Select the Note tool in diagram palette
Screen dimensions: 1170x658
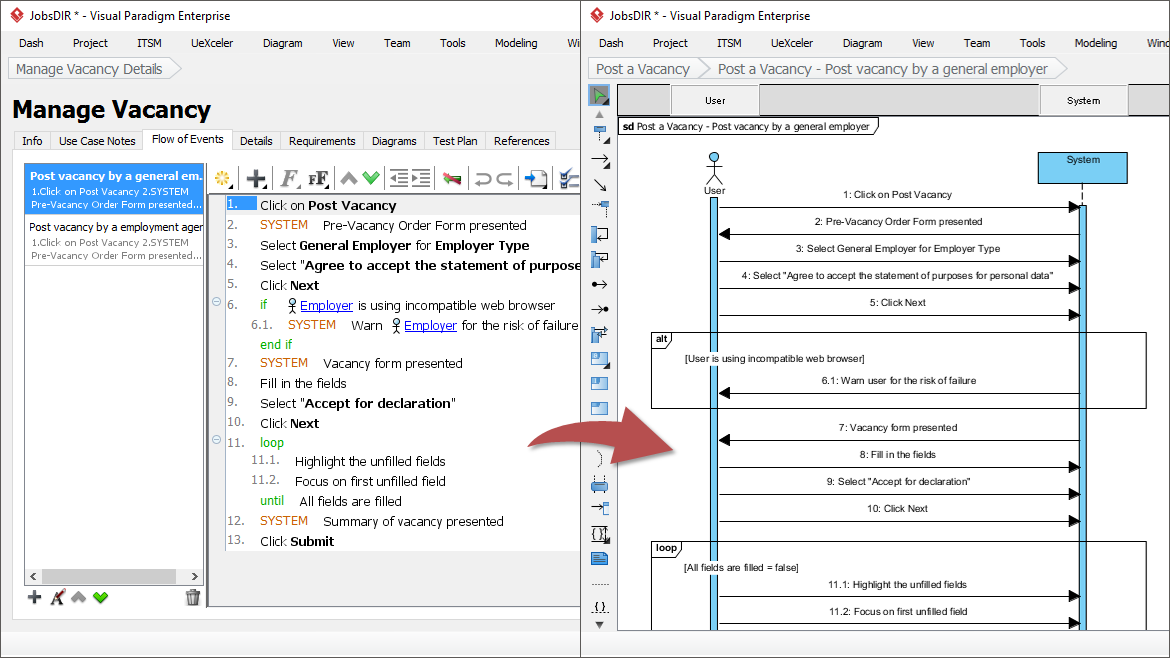click(600, 558)
